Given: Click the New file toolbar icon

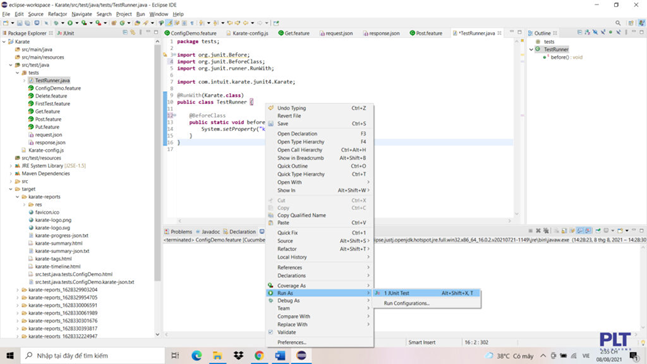Looking at the screenshot, I should 5,23.
